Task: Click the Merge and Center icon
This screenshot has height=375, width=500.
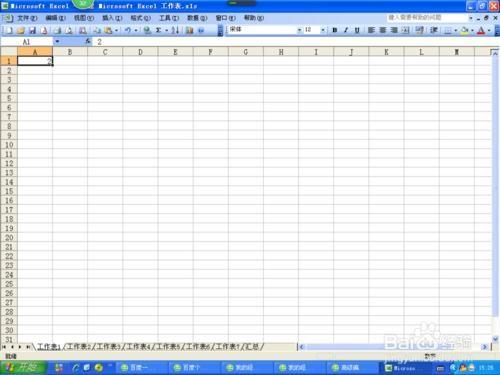Action: [405, 30]
